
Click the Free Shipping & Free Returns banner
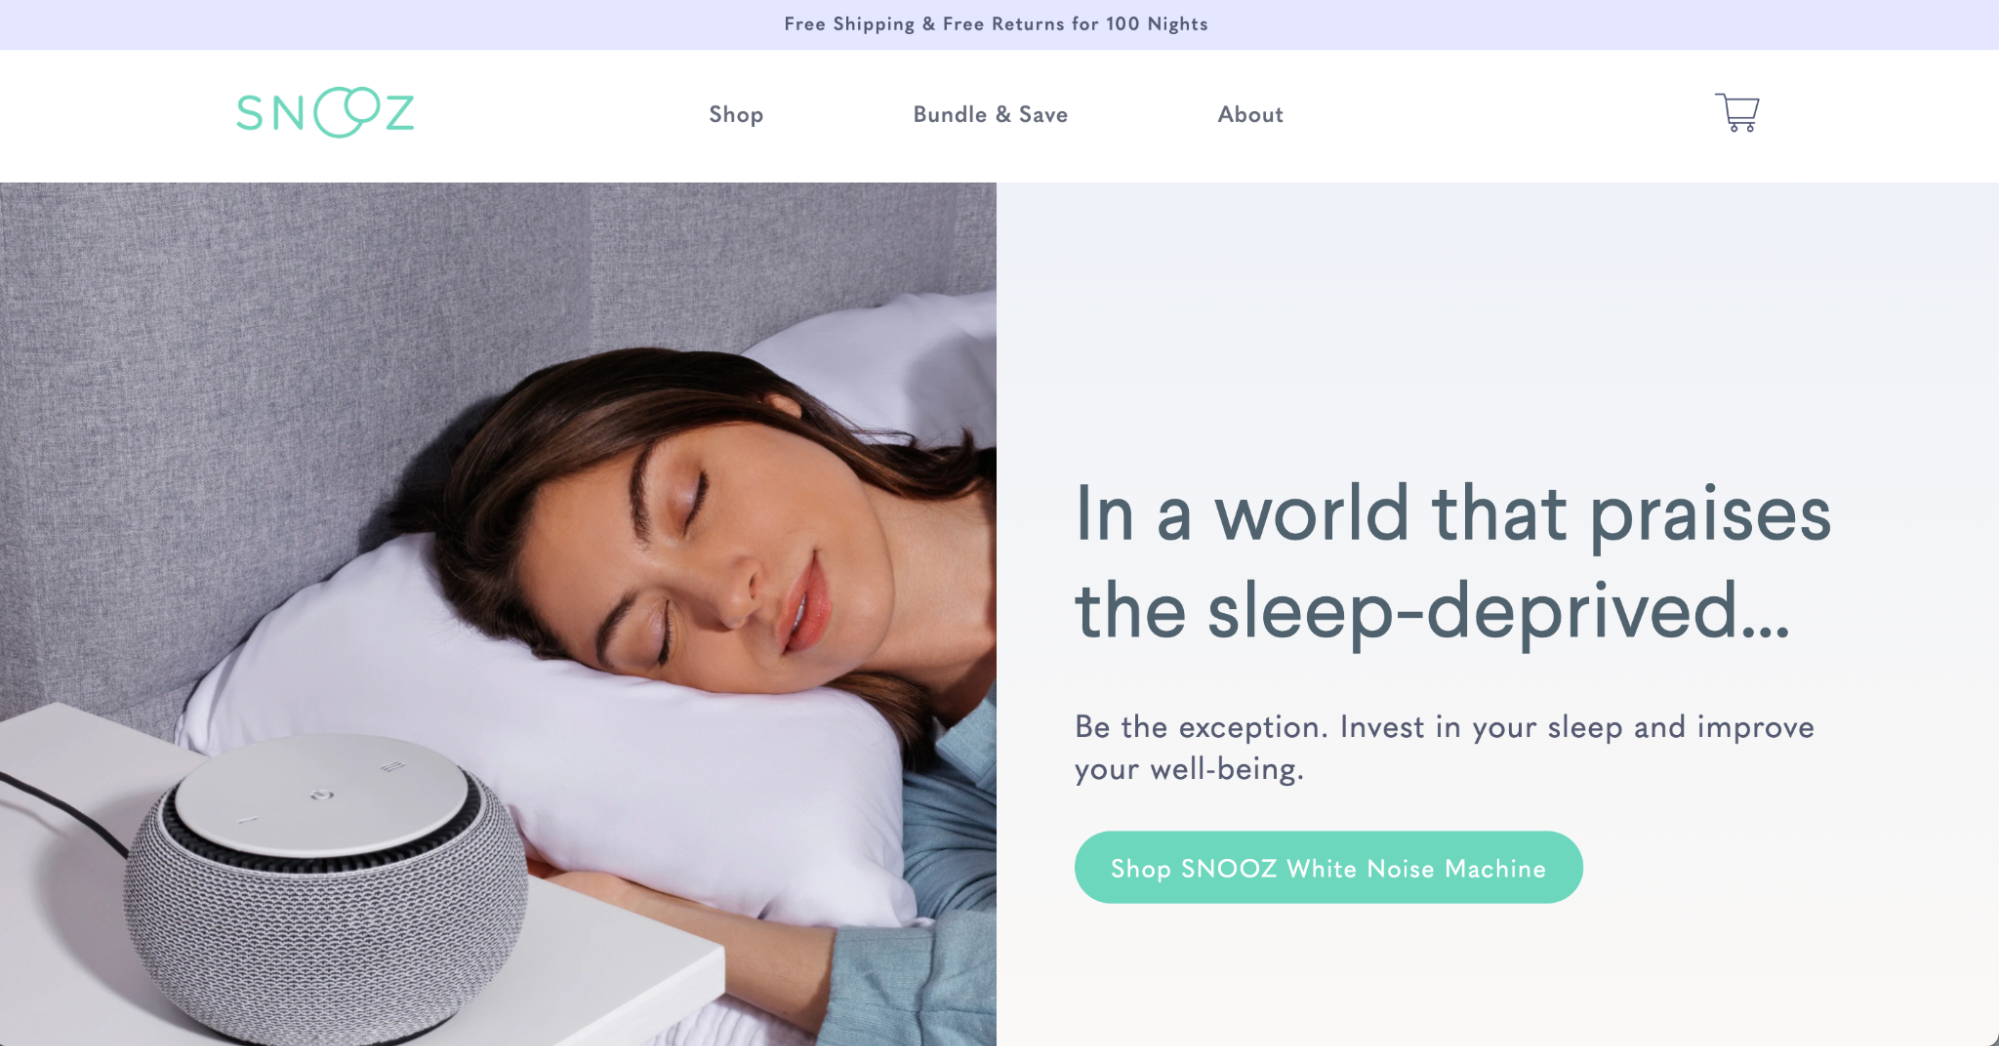[x=996, y=24]
